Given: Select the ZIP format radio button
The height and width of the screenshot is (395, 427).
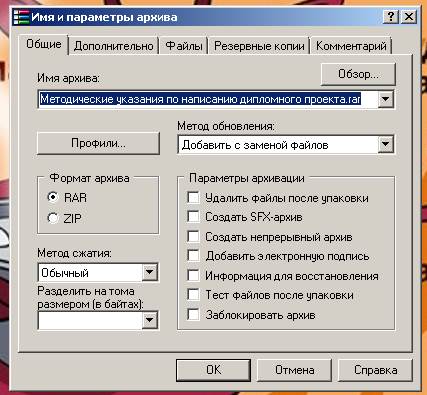Looking at the screenshot, I should click(53, 218).
